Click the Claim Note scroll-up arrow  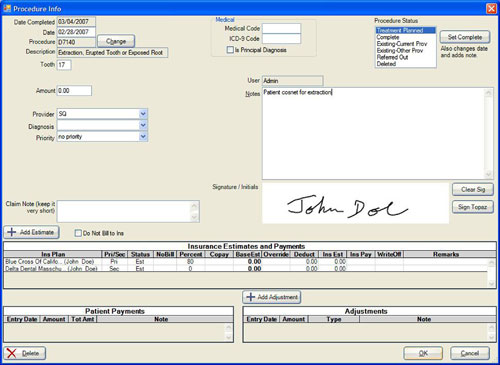194,206
